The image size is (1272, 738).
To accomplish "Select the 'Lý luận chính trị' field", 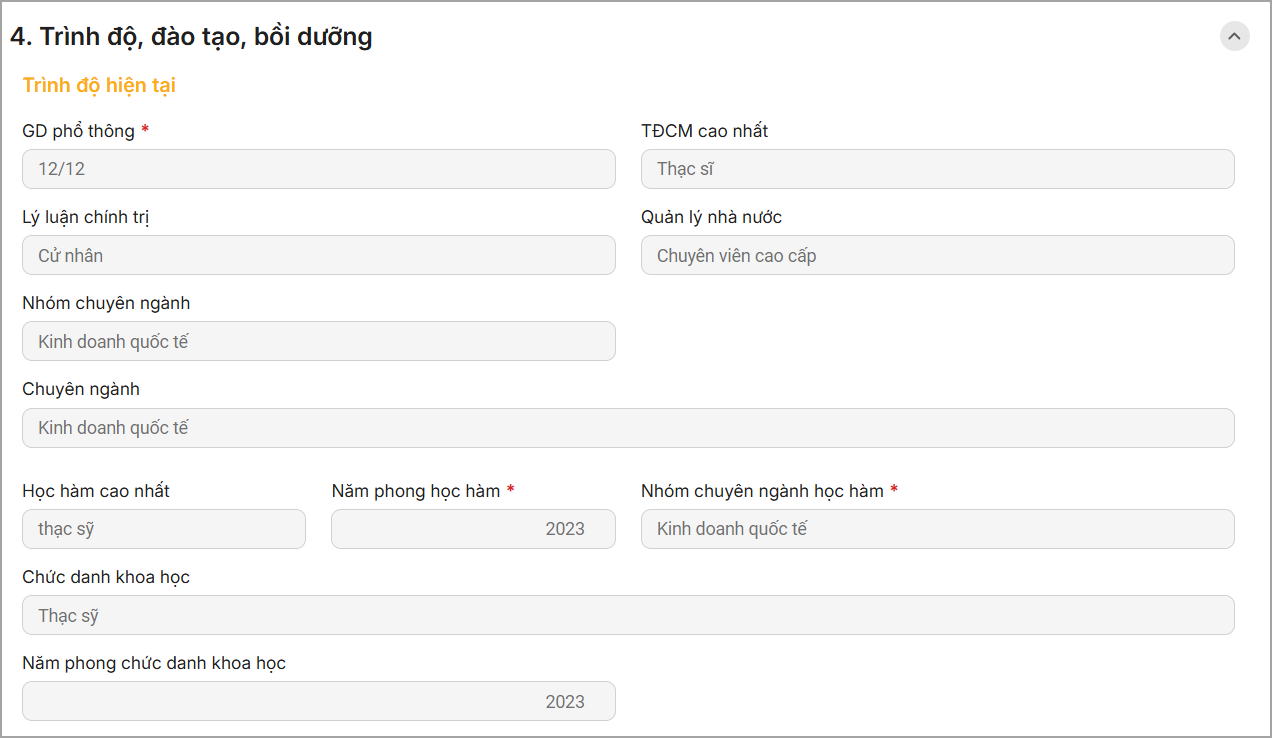I will [x=318, y=255].
